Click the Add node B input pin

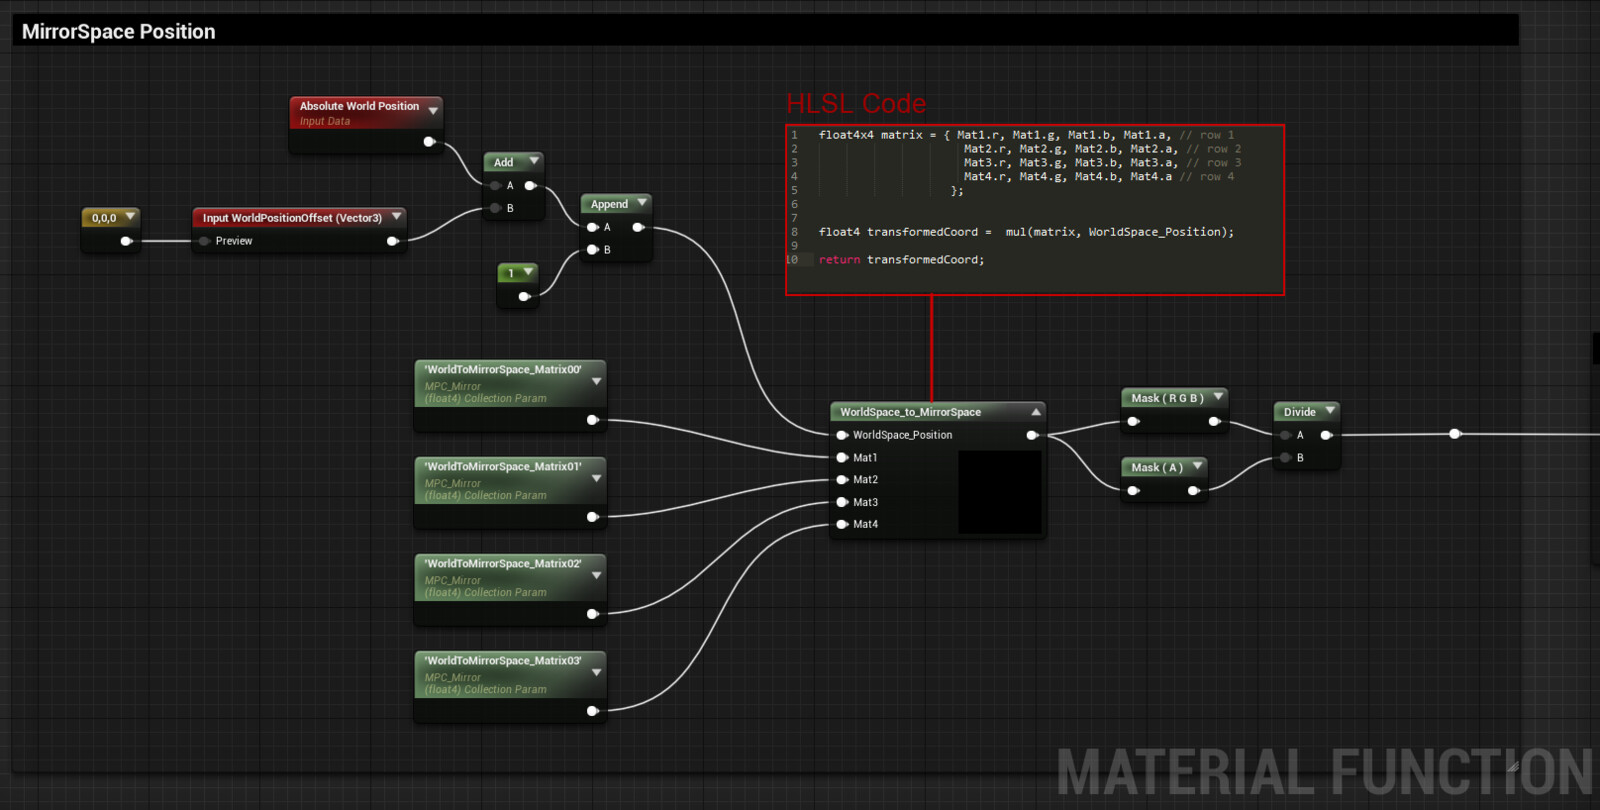coord(495,208)
